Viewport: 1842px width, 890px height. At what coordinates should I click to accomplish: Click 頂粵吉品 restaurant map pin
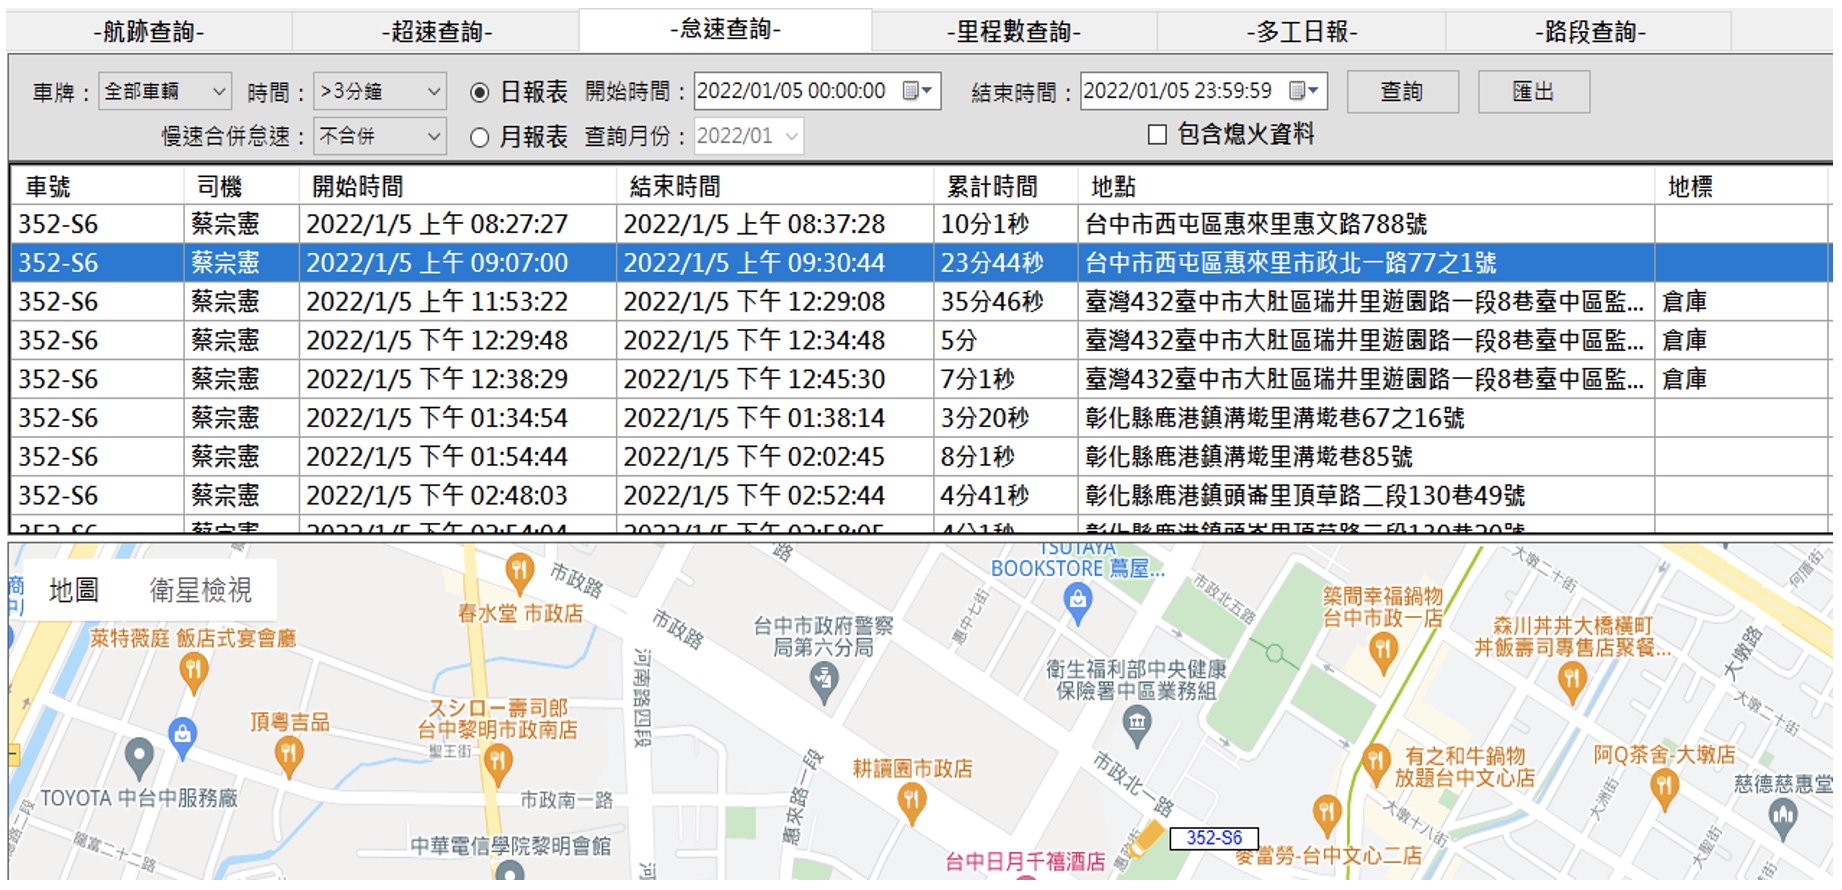tap(289, 758)
